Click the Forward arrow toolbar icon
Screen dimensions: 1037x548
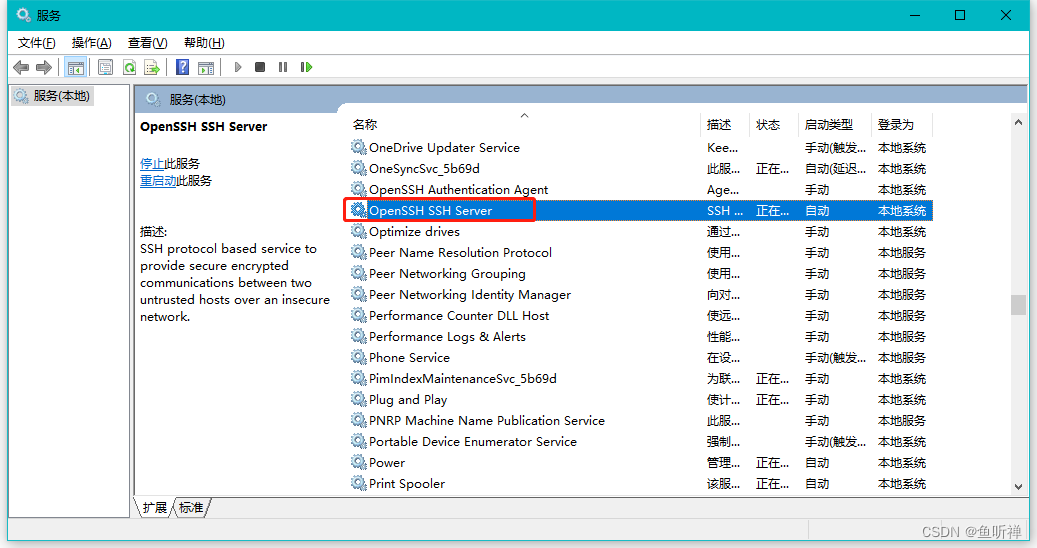(x=44, y=67)
